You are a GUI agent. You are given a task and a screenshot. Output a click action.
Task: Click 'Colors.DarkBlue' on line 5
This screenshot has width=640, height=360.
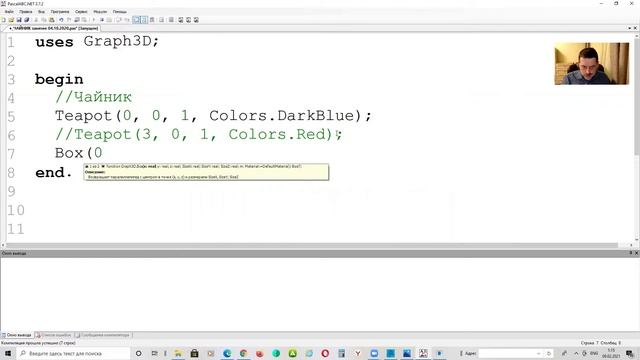click(281, 116)
